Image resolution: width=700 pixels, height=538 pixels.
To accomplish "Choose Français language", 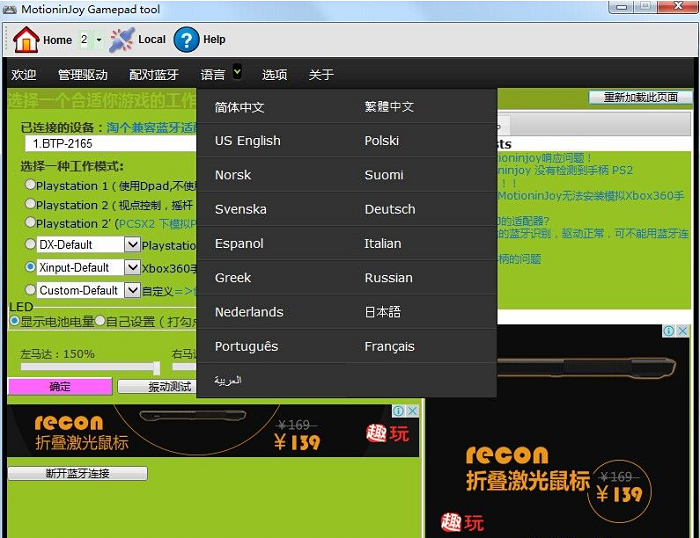I will (x=389, y=346).
